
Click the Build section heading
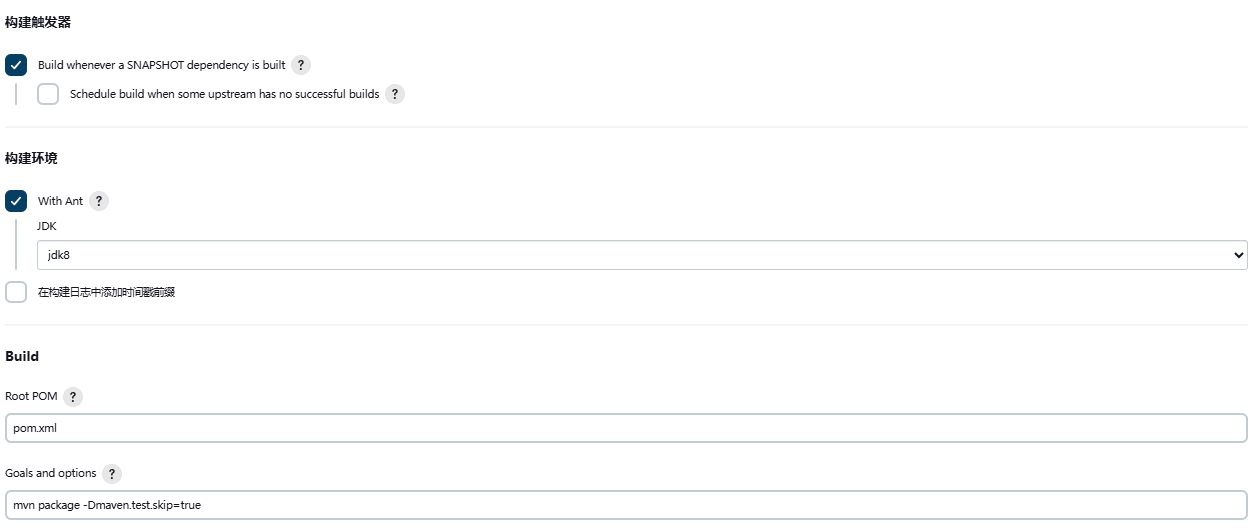22,356
